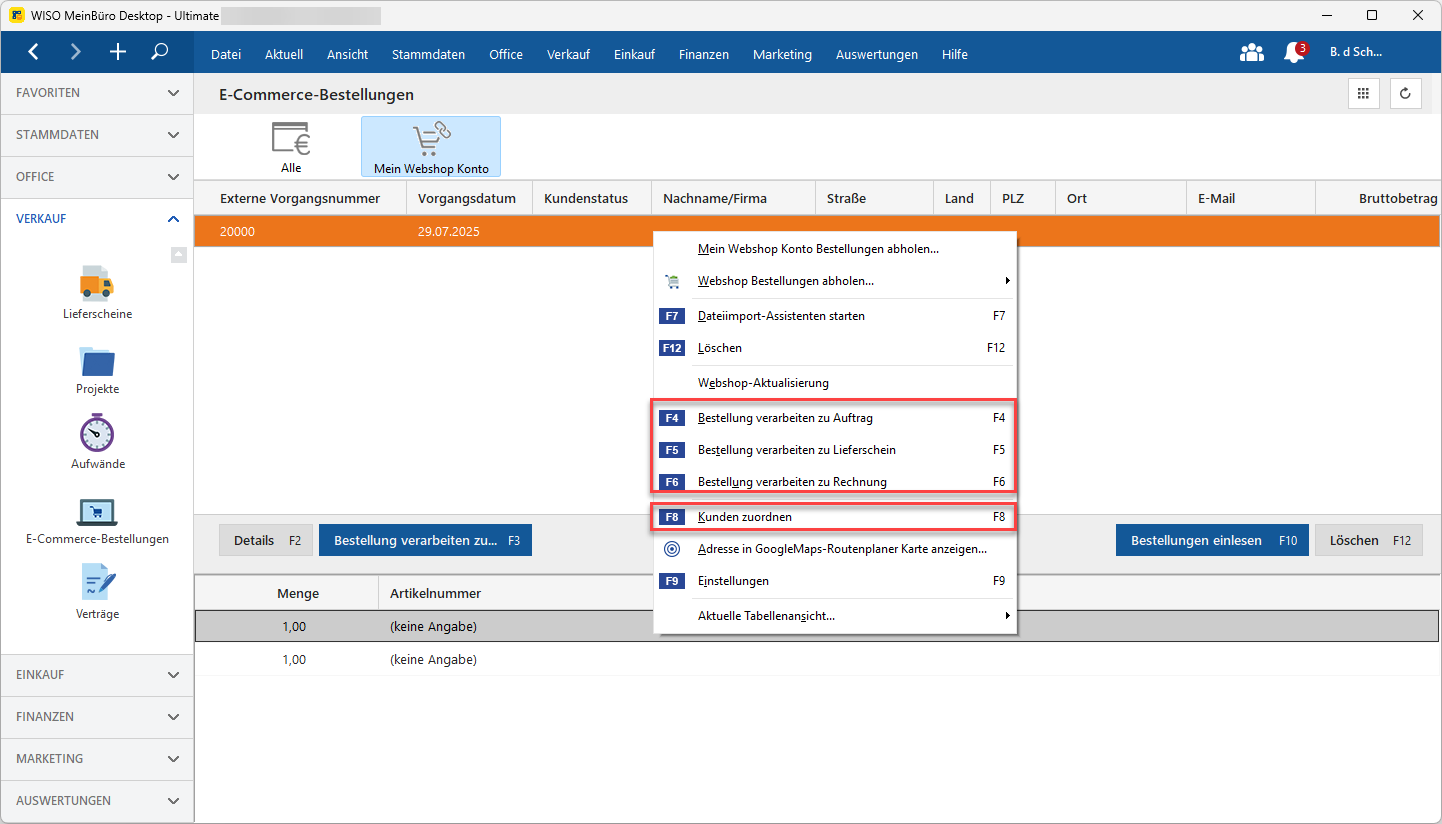Click the refresh icon top right
Image resolution: width=1442 pixels, height=824 pixels.
tap(1405, 94)
